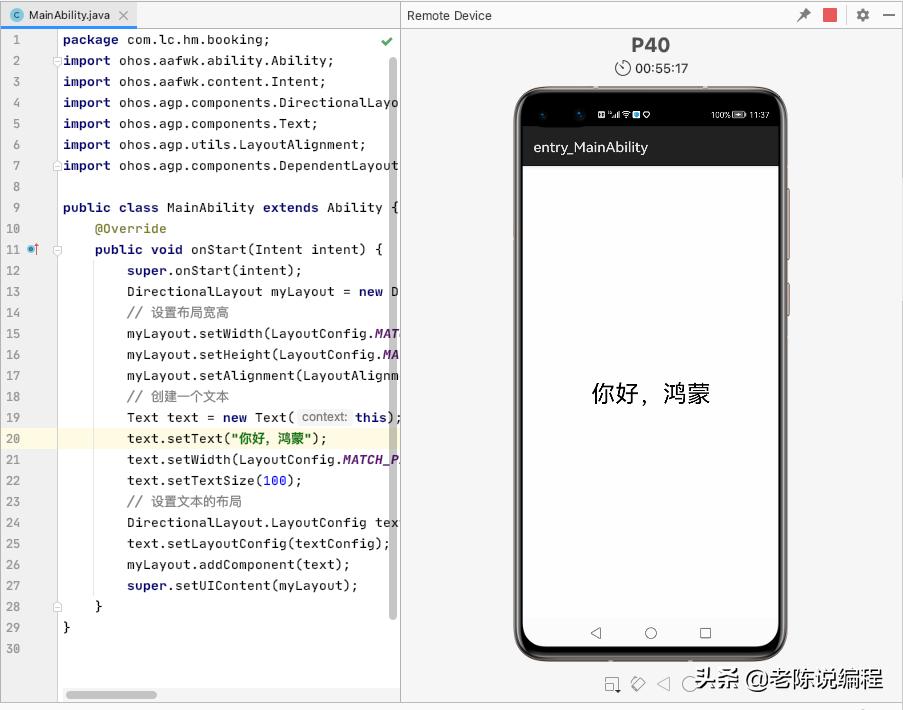The height and width of the screenshot is (710, 903).
Task: Pin the Remote Device panel
Action: click(x=803, y=14)
